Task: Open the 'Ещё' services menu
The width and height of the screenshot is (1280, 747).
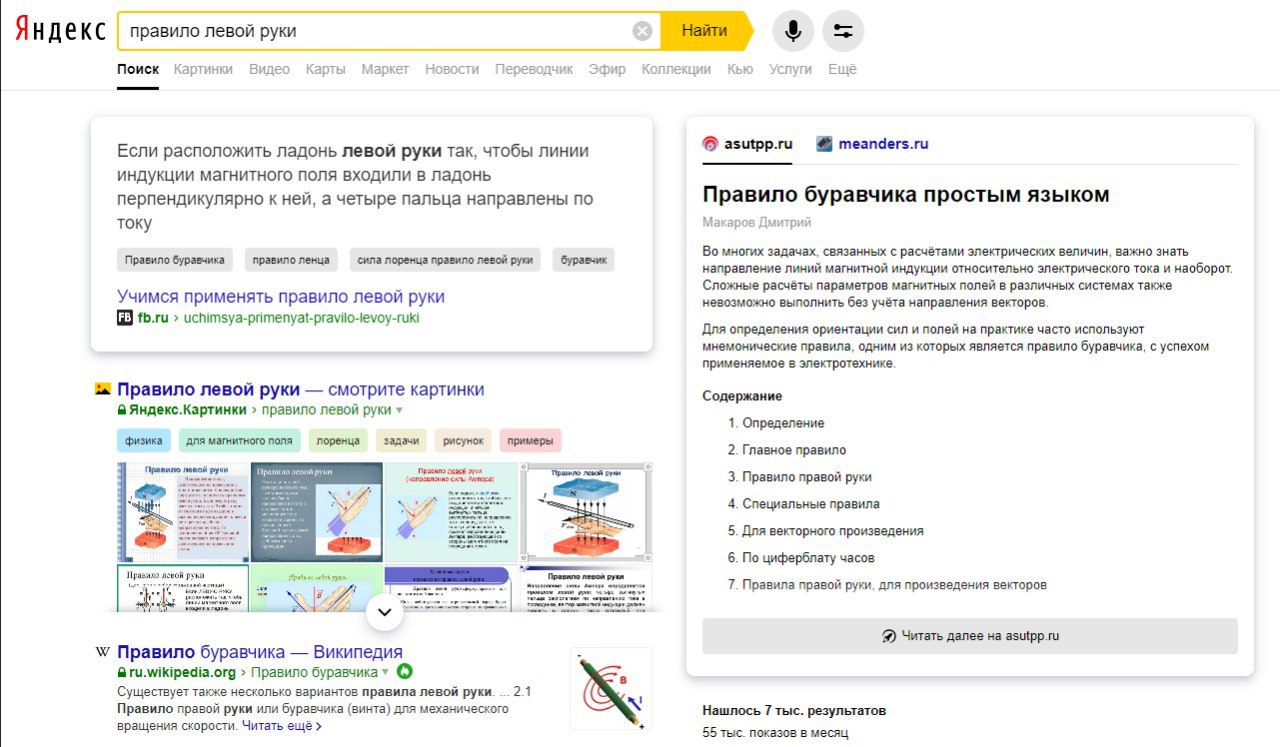Action: click(x=842, y=69)
